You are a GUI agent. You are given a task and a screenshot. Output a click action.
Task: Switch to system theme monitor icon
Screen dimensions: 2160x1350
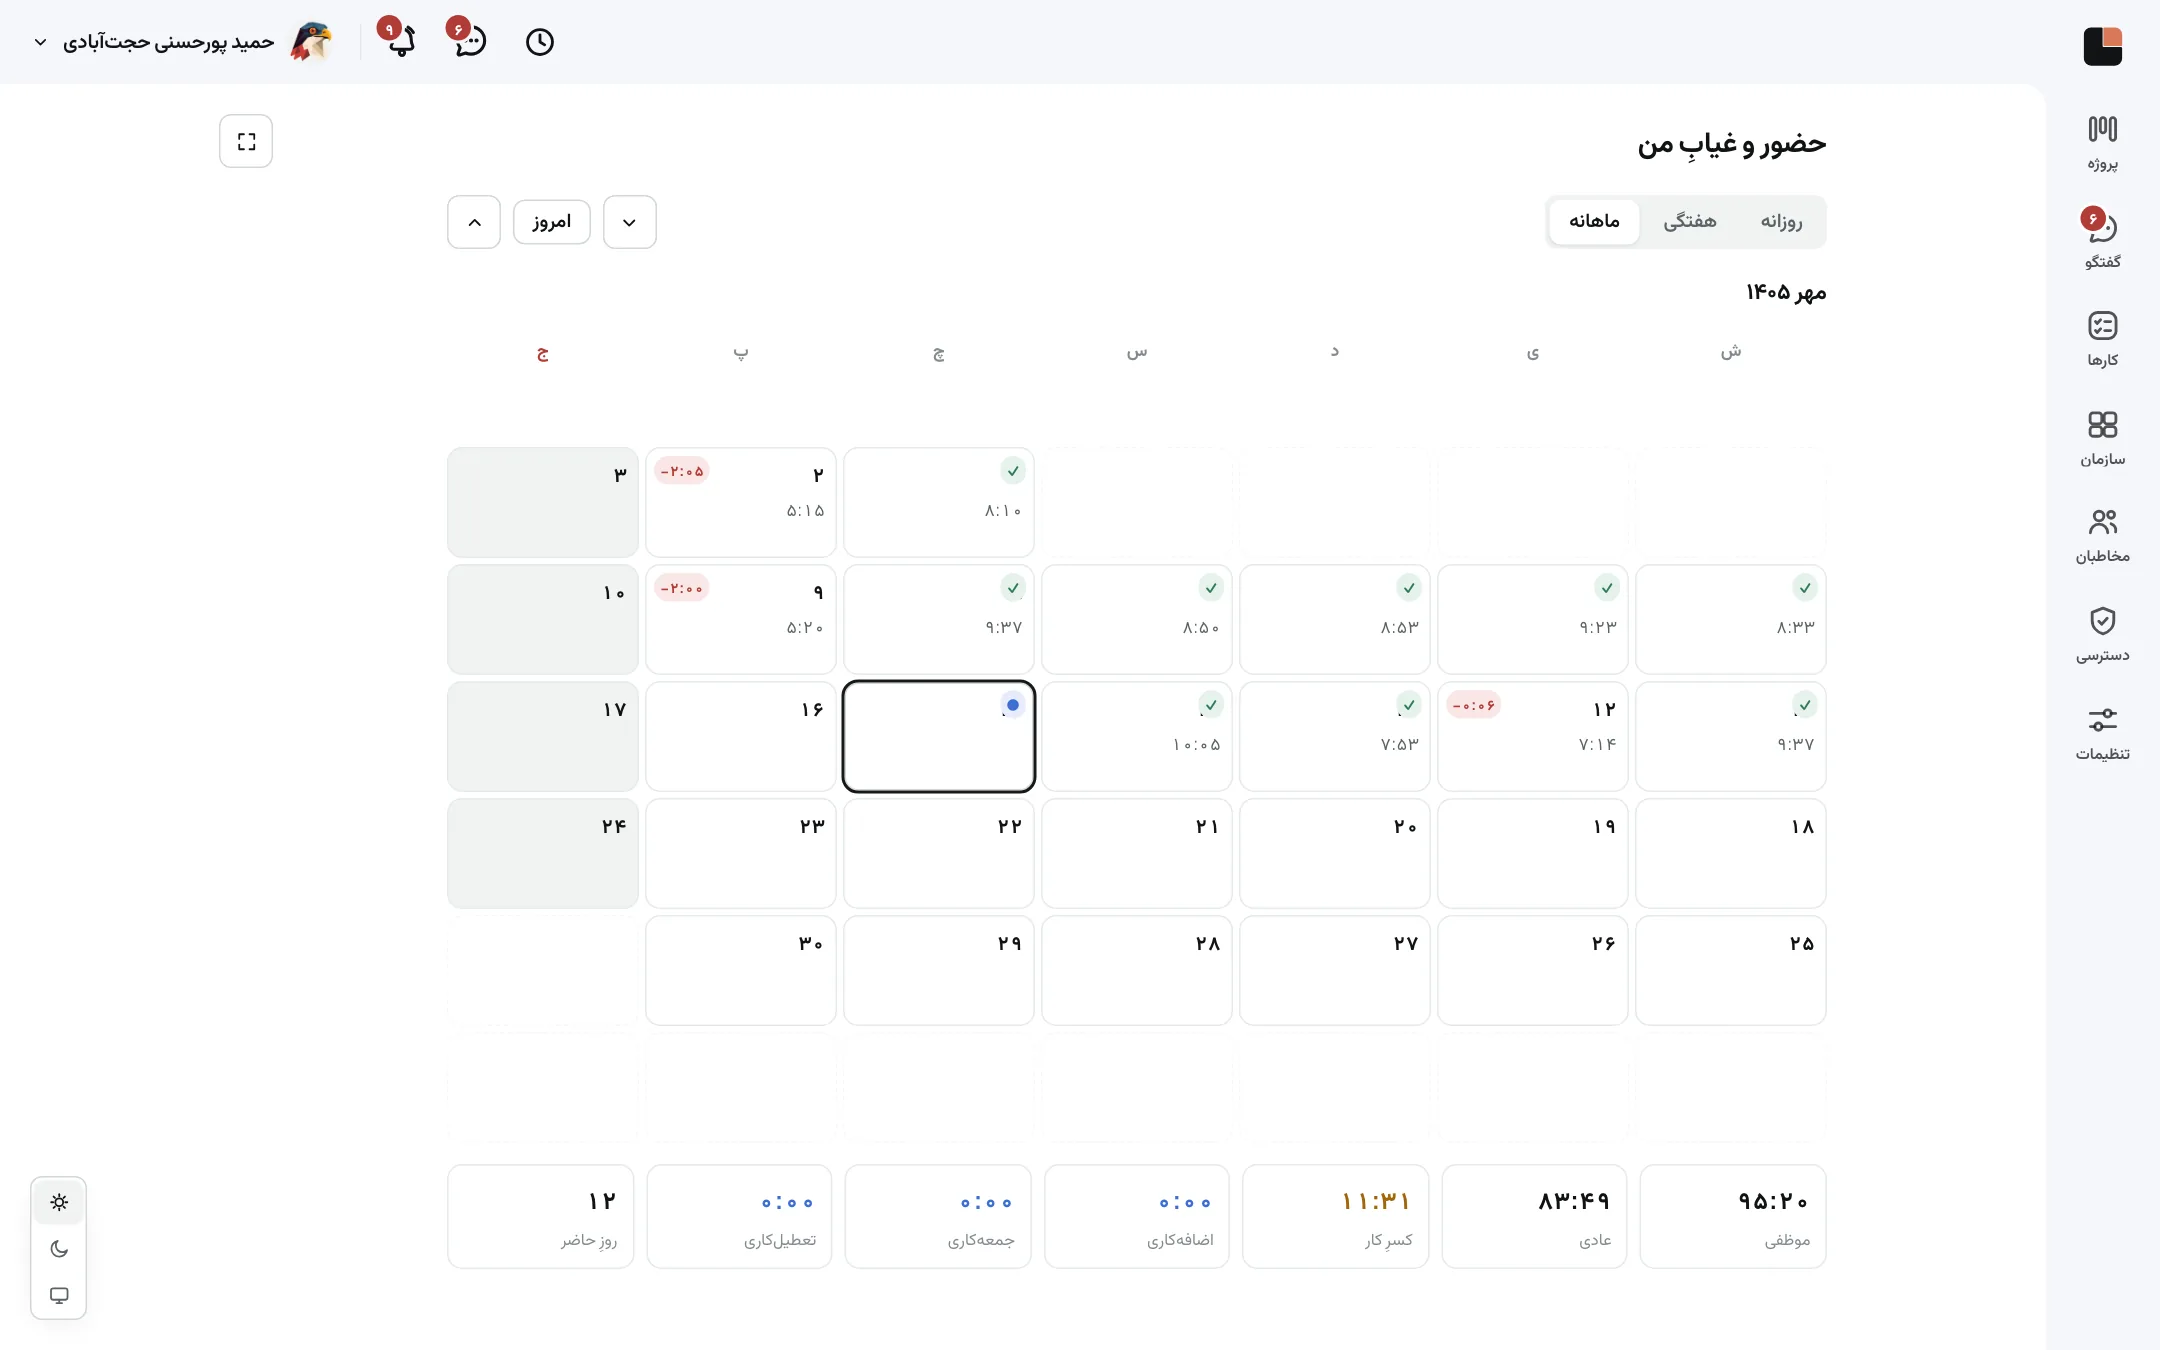pyautogui.click(x=59, y=1295)
